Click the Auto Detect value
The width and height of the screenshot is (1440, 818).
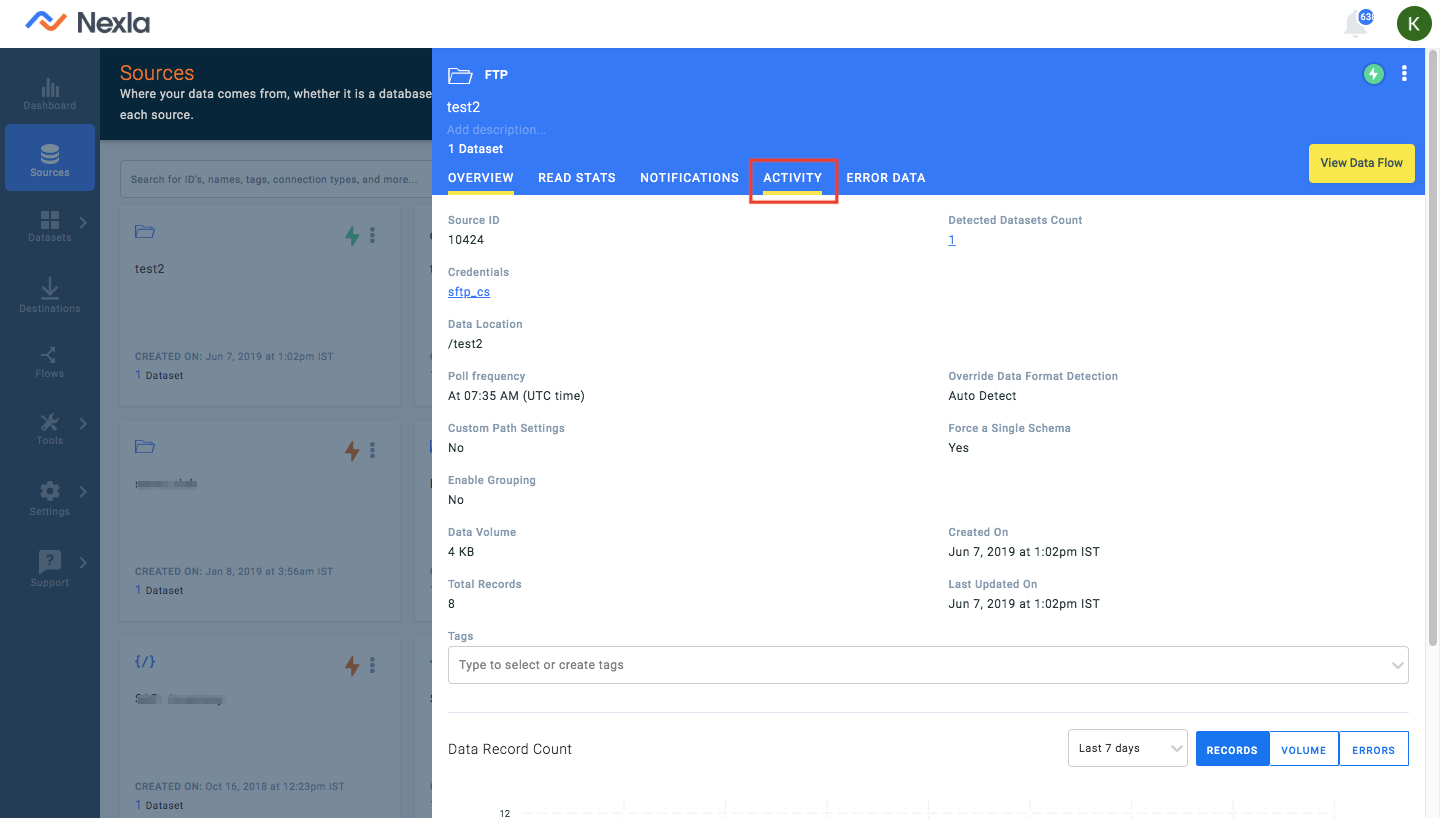pyautogui.click(x=982, y=396)
